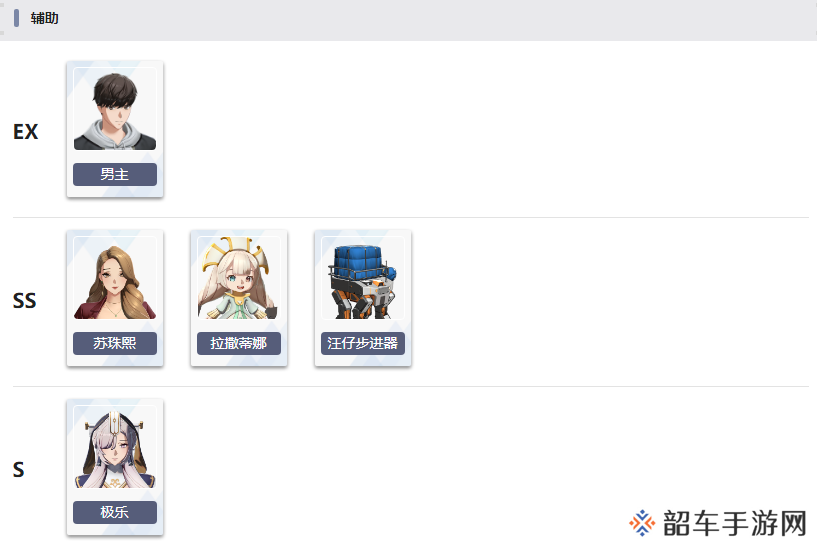
Task: Select the EX tier label
Action: point(26,132)
